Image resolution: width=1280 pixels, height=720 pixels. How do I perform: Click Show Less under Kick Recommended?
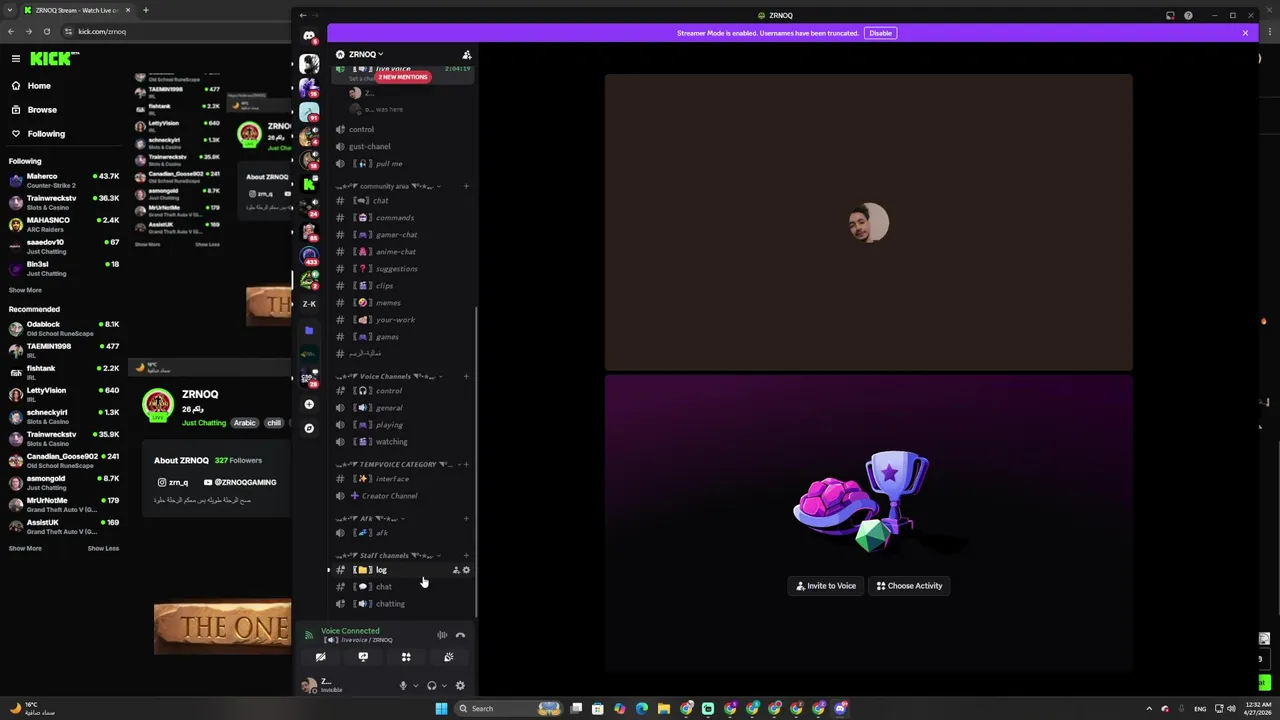click(x=103, y=548)
